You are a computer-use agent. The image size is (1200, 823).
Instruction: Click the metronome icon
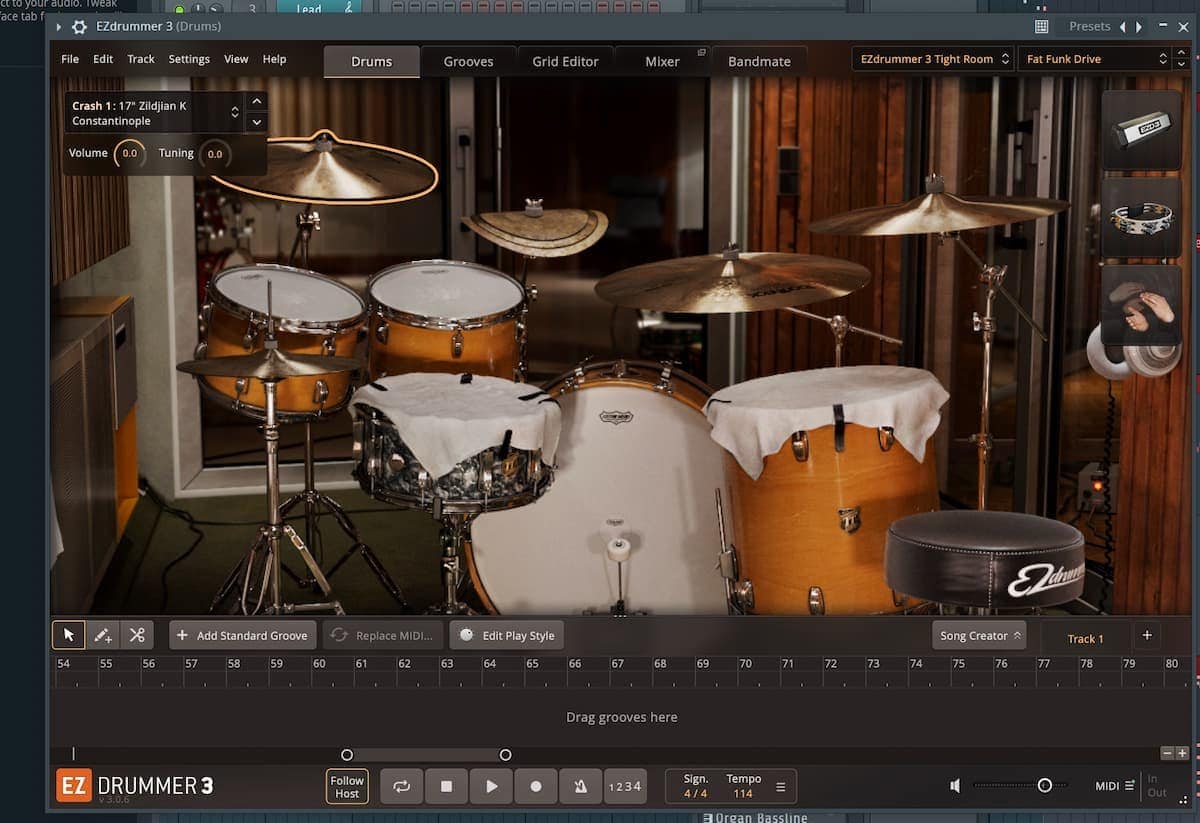click(x=580, y=786)
